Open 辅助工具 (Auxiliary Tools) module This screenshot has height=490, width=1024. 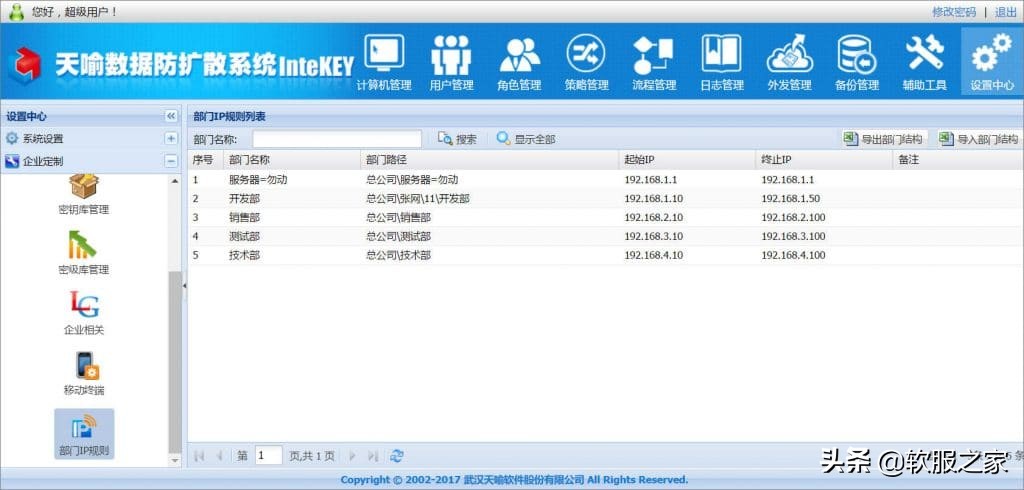click(x=925, y=63)
